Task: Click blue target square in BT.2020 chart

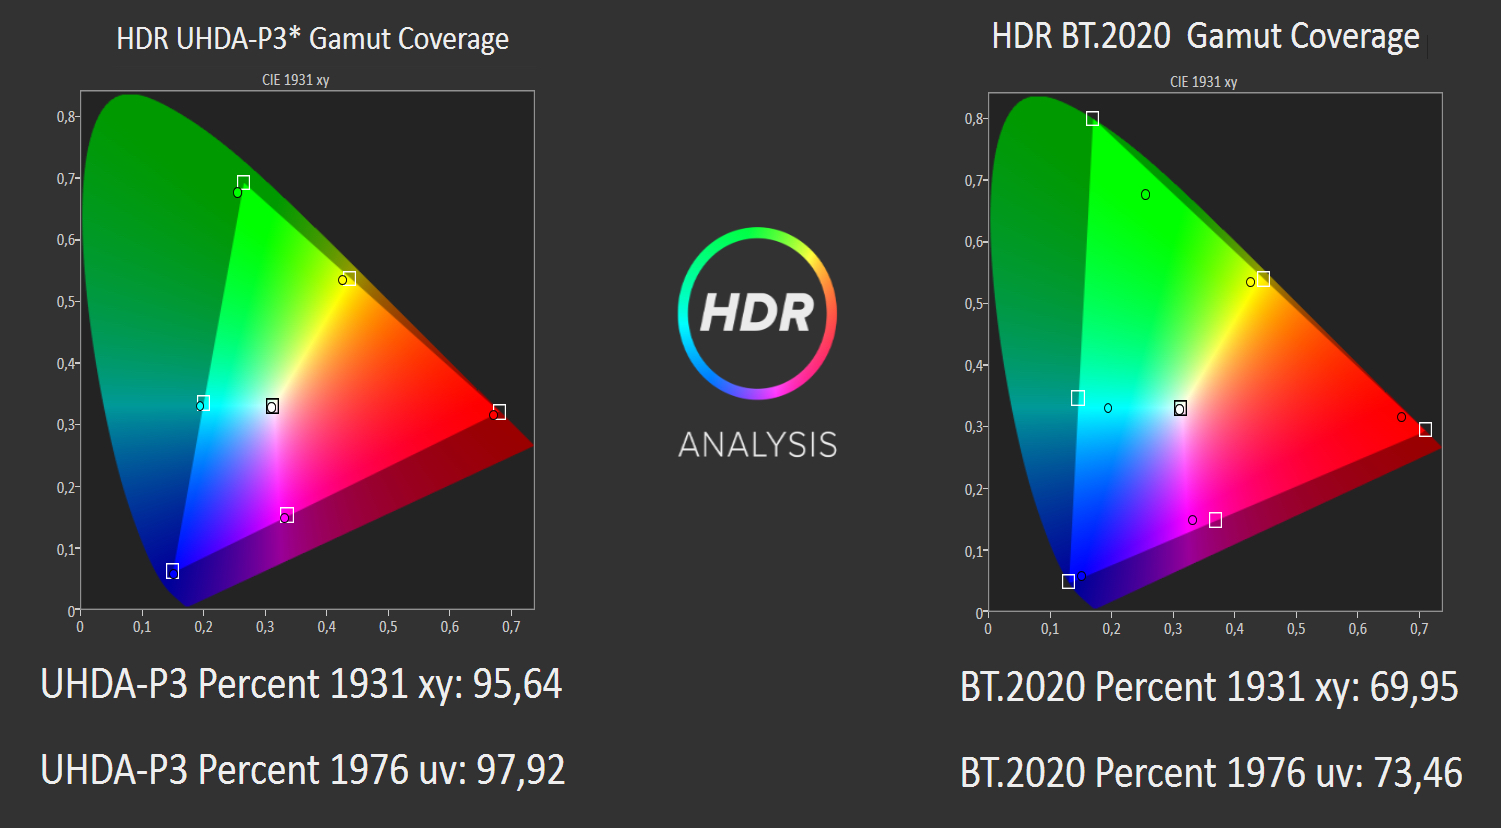Action: (1068, 582)
